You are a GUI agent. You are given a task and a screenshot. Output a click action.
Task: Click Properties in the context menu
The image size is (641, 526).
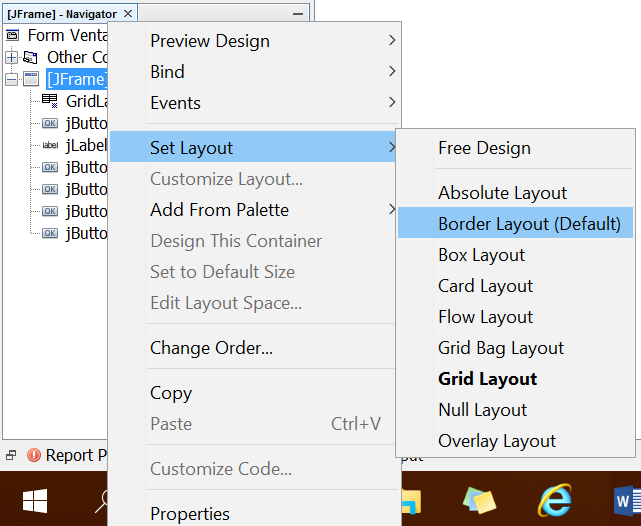pyautogui.click(x=190, y=514)
